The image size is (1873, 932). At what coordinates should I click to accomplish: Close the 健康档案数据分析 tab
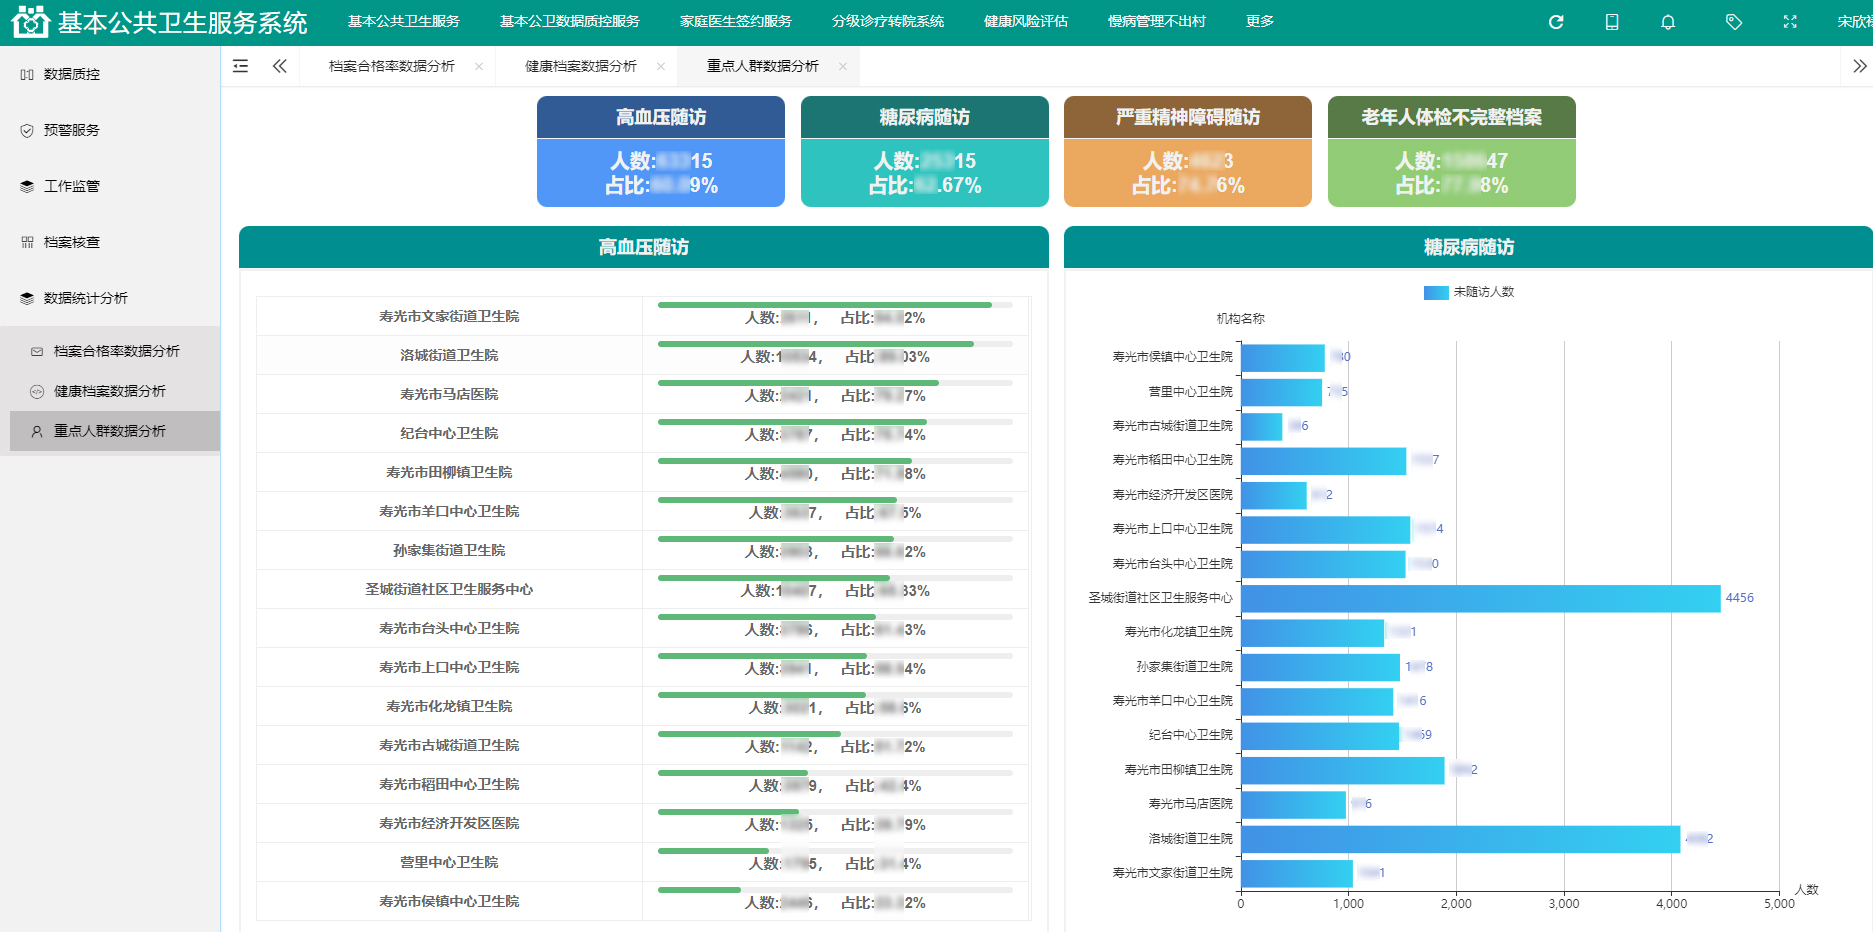click(x=661, y=66)
